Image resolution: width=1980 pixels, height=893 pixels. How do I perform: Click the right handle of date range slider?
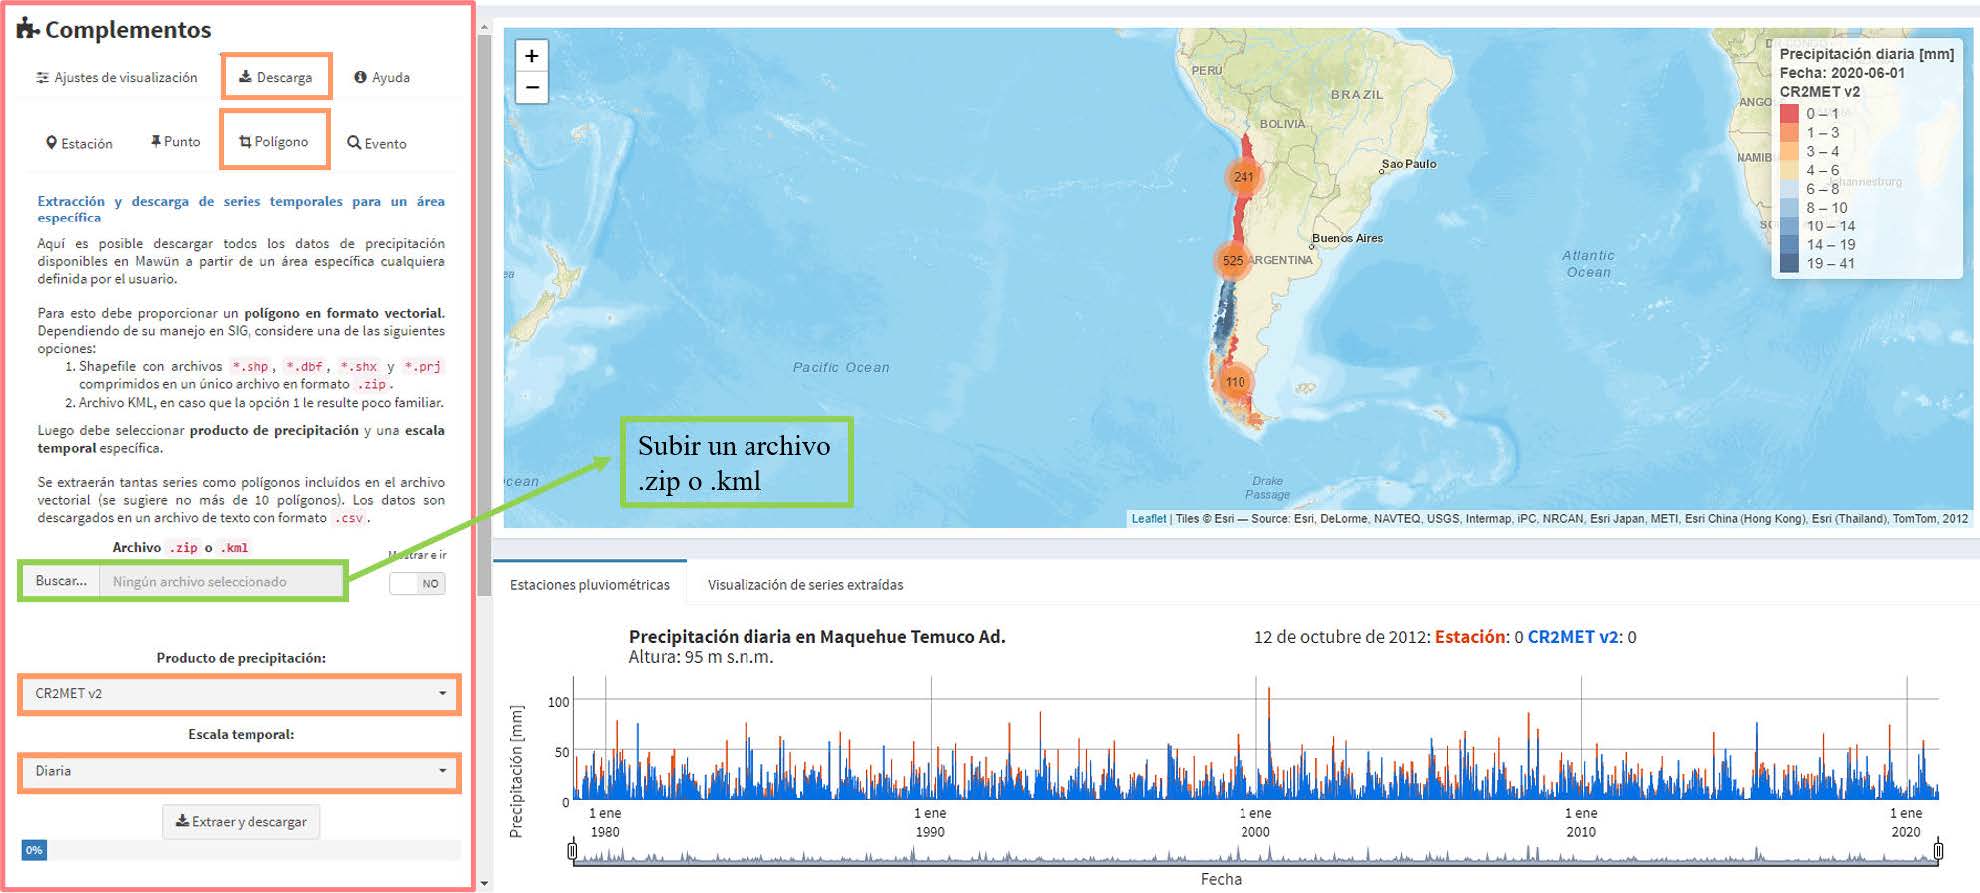click(1937, 851)
